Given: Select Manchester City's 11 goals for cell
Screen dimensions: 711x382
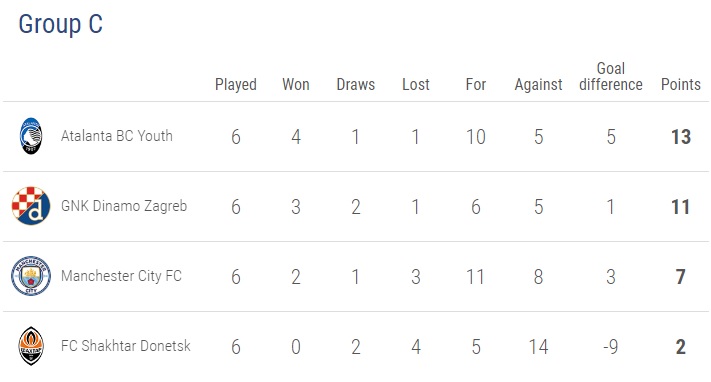Looking at the screenshot, I should coord(476,277).
